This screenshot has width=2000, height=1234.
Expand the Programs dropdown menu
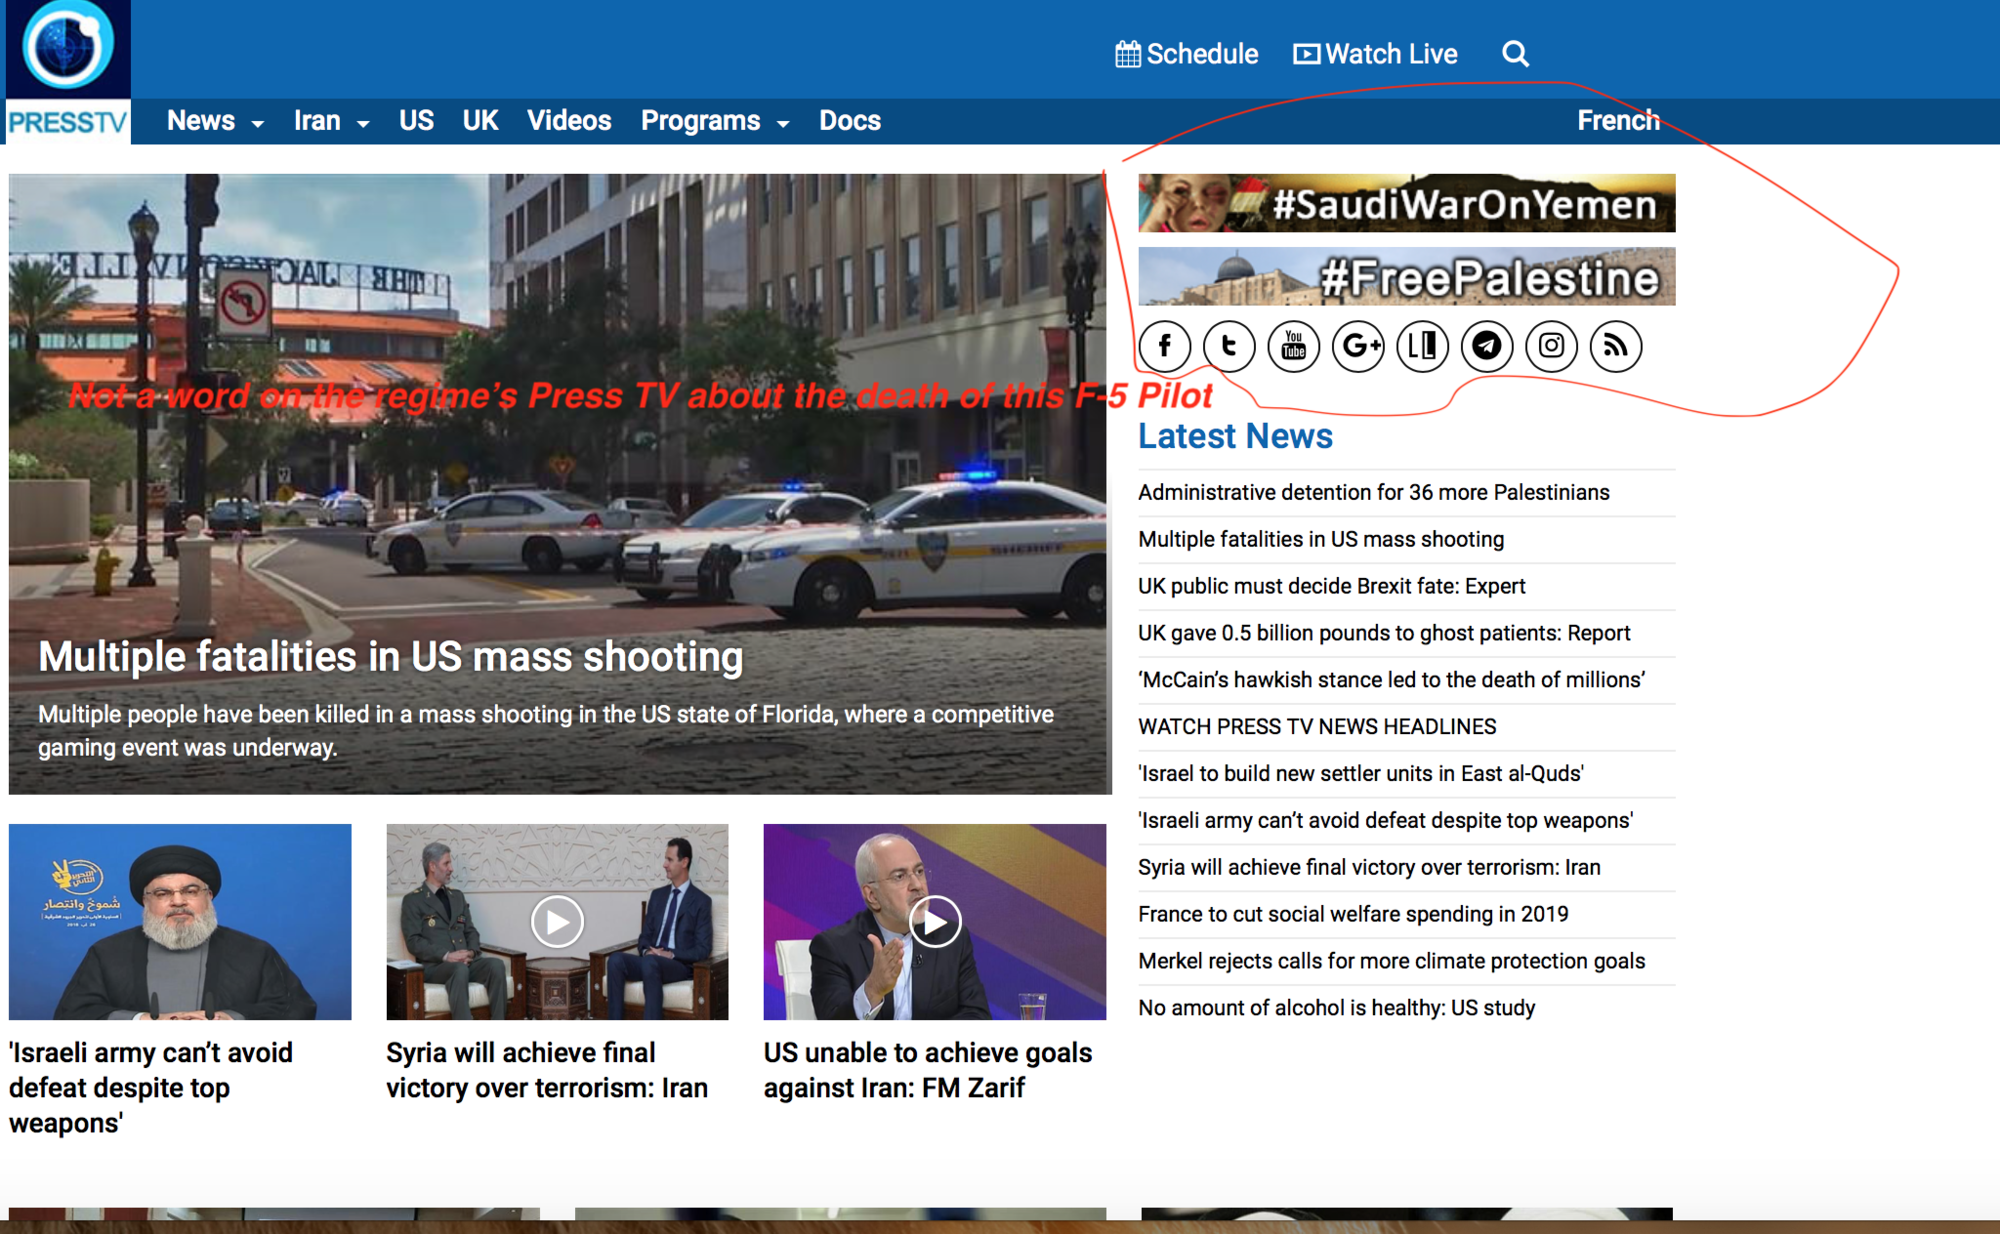click(x=715, y=121)
